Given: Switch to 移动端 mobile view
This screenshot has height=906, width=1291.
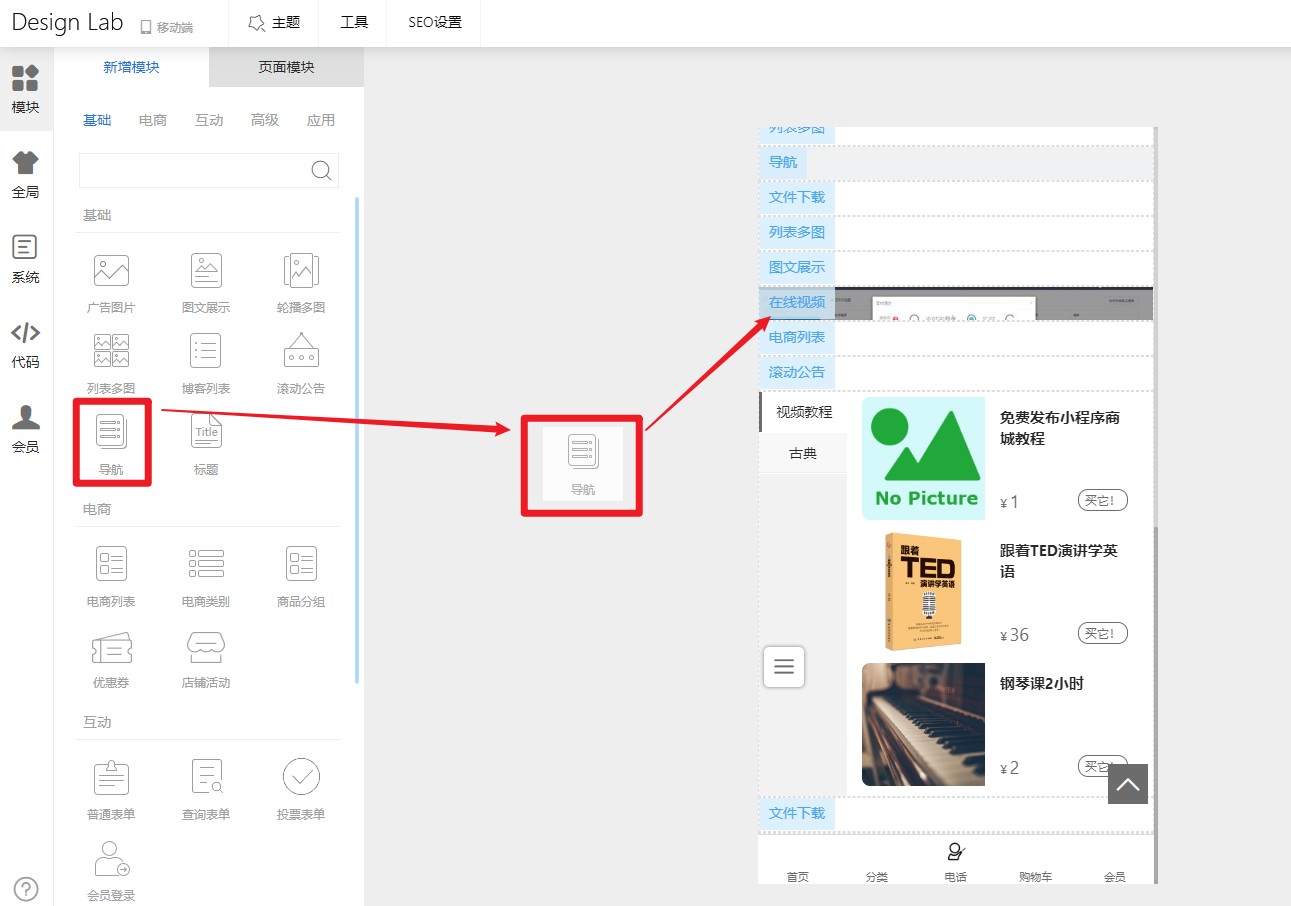Looking at the screenshot, I should click(166, 26).
